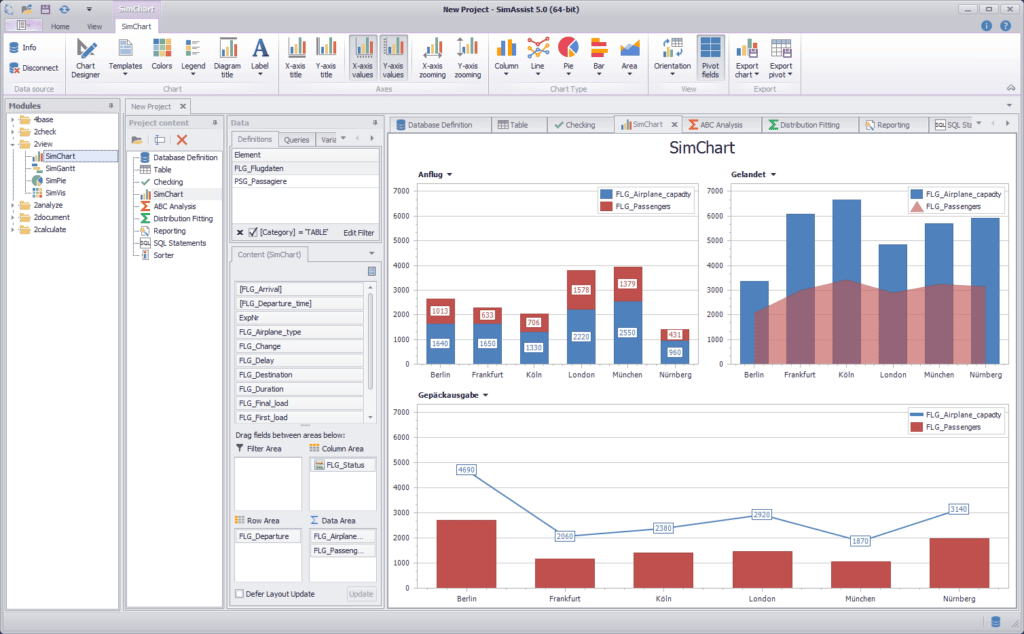Toggle the [Category] = 'TABLE' filter checkbox
Image resolution: width=1024 pixels, height=634 pixels.
(253, 232)
